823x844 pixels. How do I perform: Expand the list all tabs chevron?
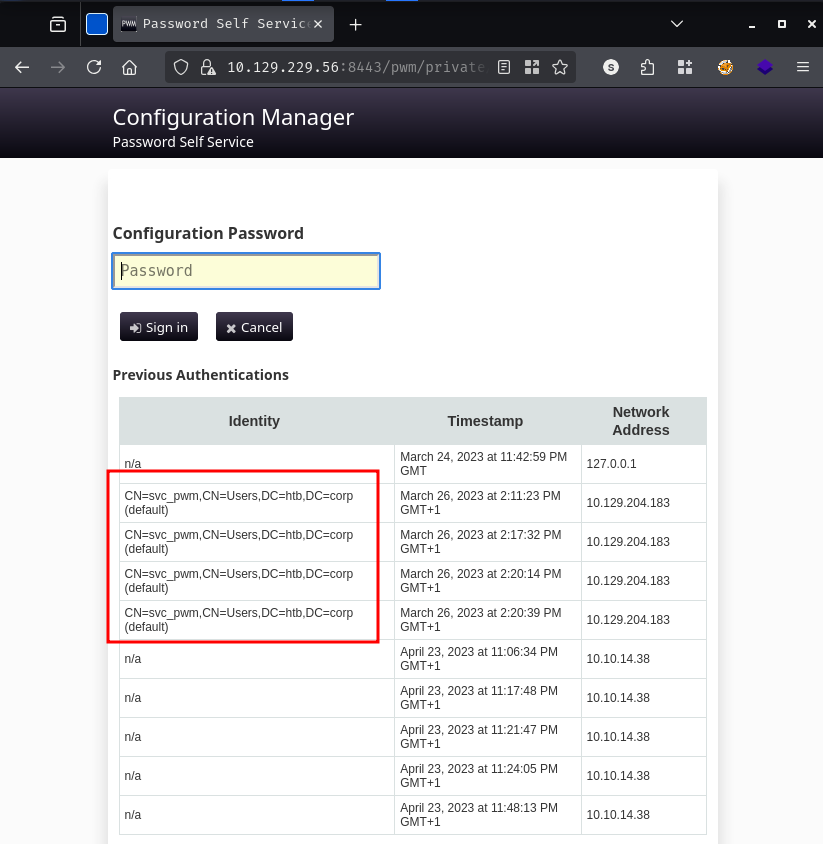pos(677,23)
